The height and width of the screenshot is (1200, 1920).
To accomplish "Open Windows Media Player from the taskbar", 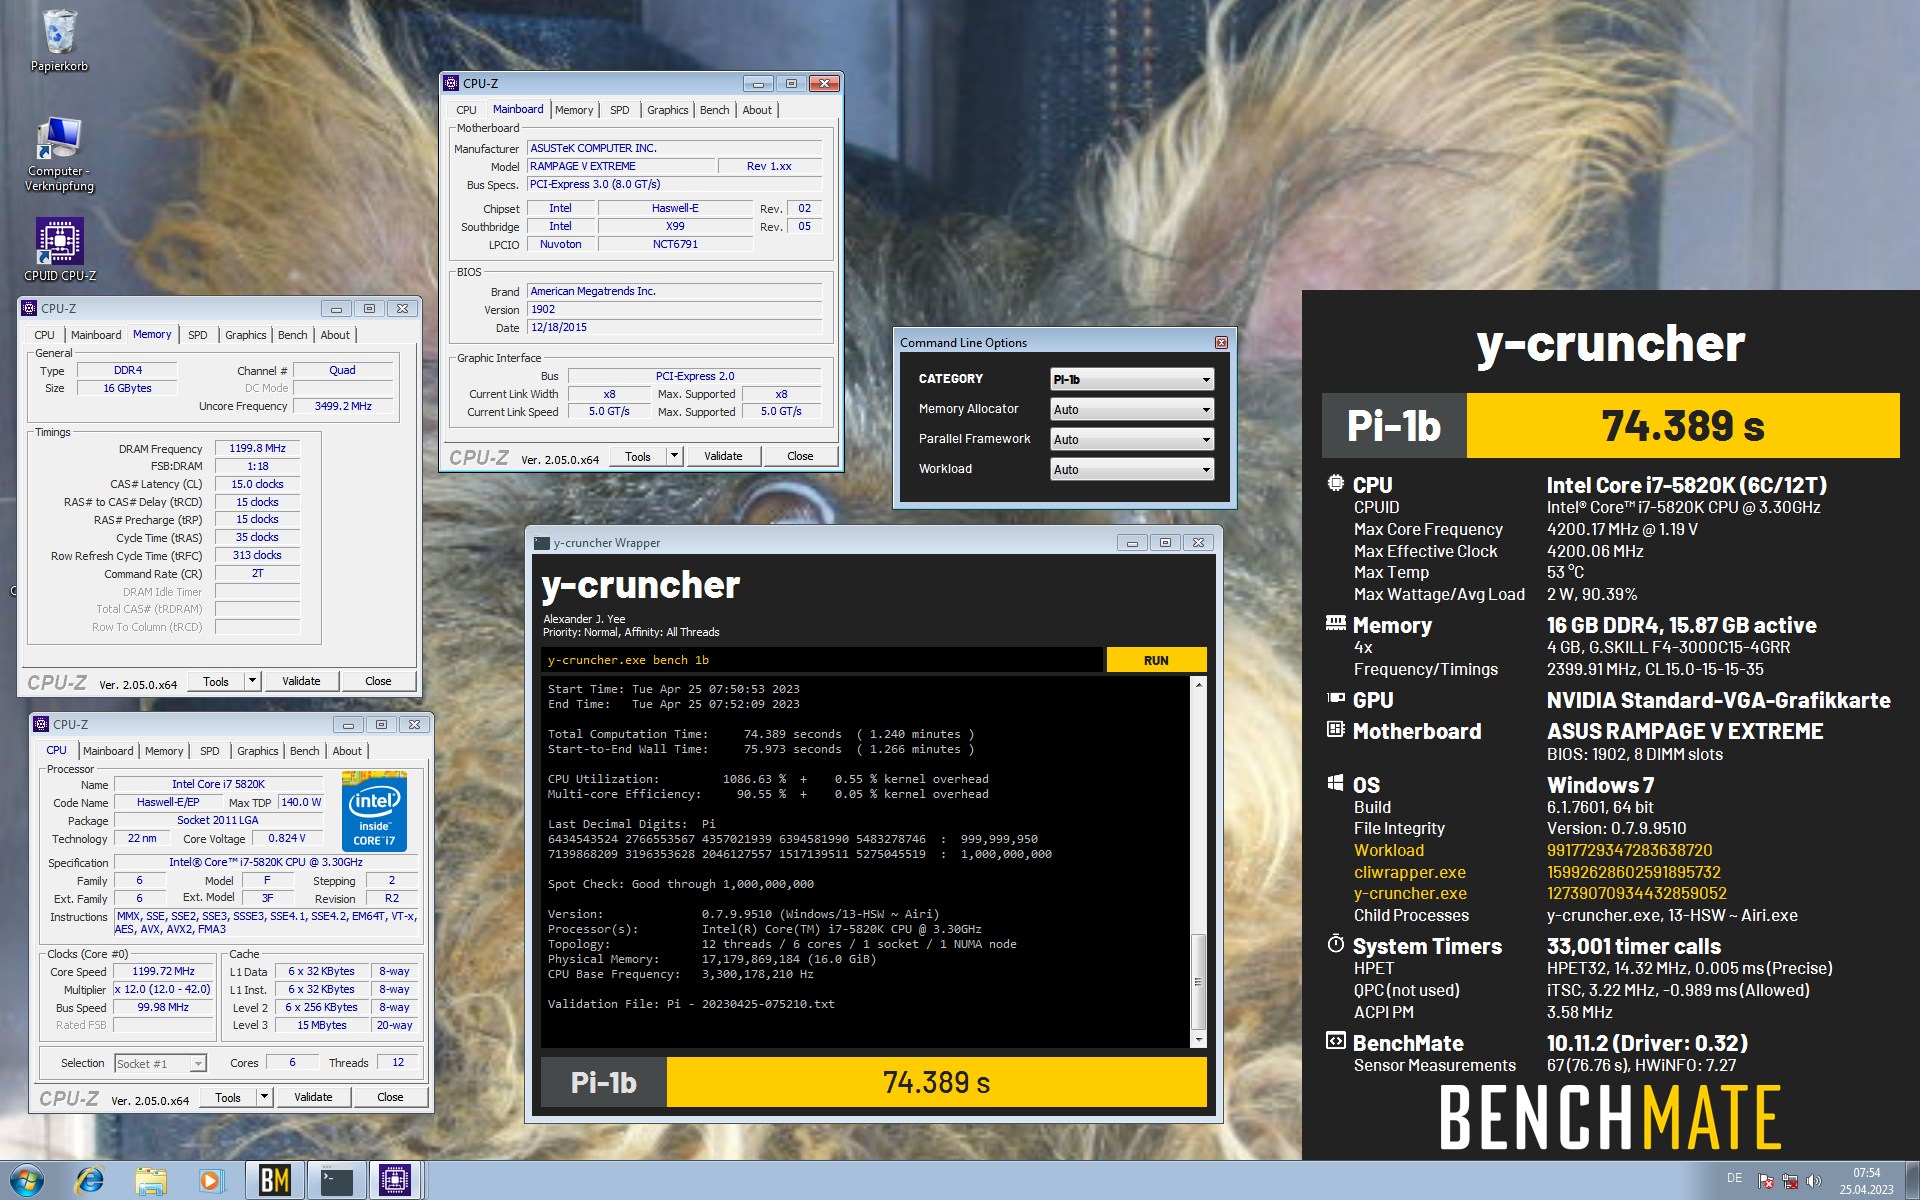I will tap(210, 1181).
